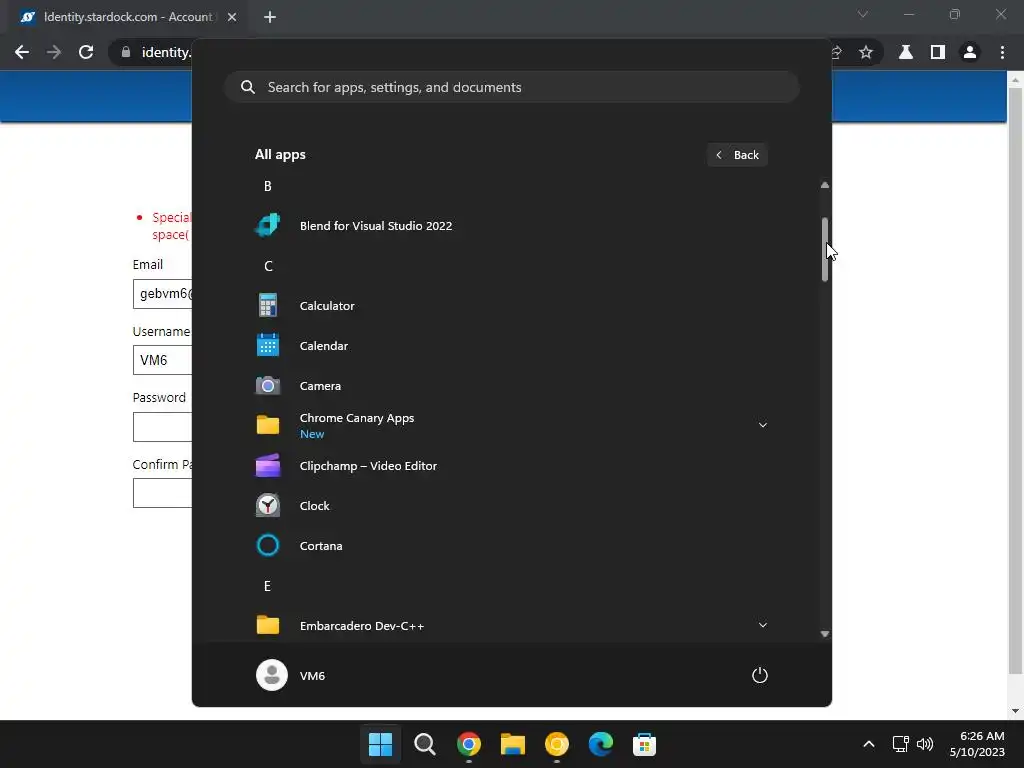Click scroll-down arrow of apps list
1024x768 pixels.
825,633
